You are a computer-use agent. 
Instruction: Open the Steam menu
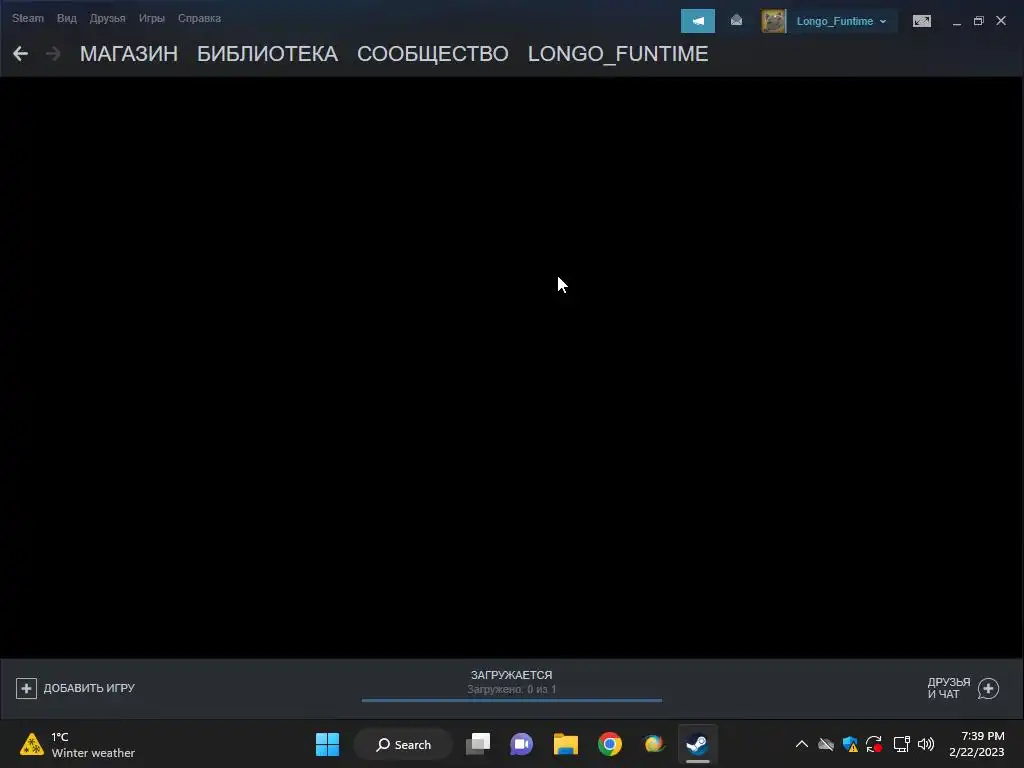coord(27,18)
